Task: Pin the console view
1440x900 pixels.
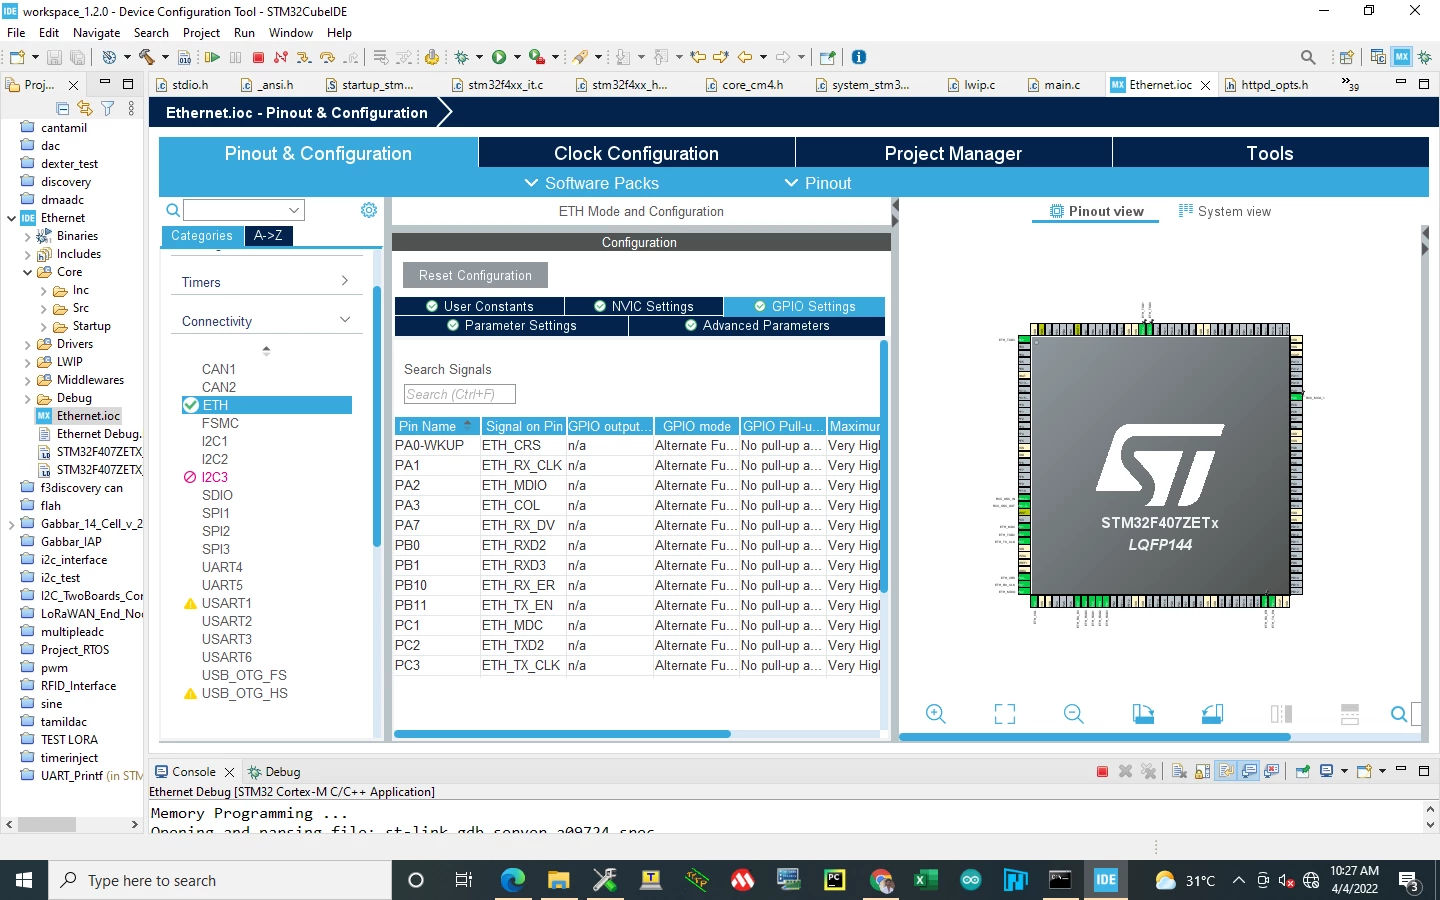Action: 1302,772
